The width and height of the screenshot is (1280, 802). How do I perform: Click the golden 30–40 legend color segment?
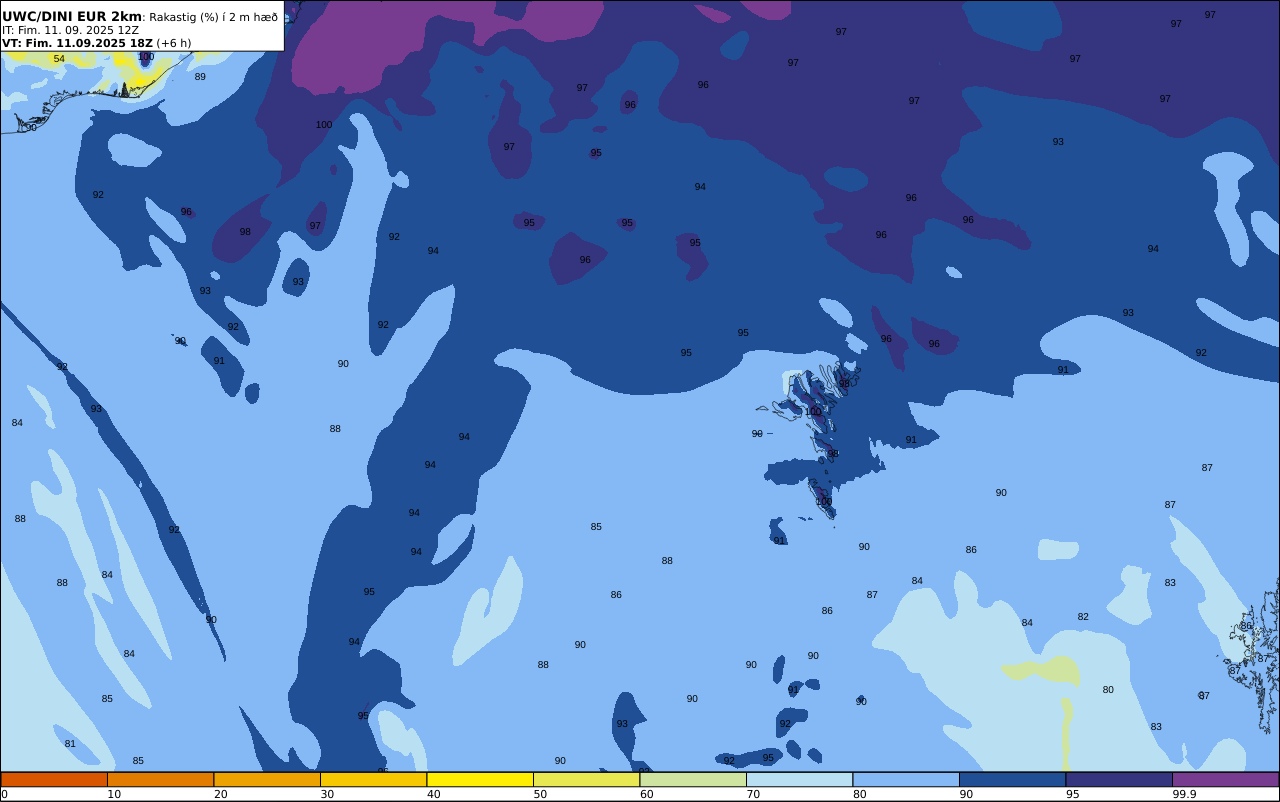coord(373,779)
